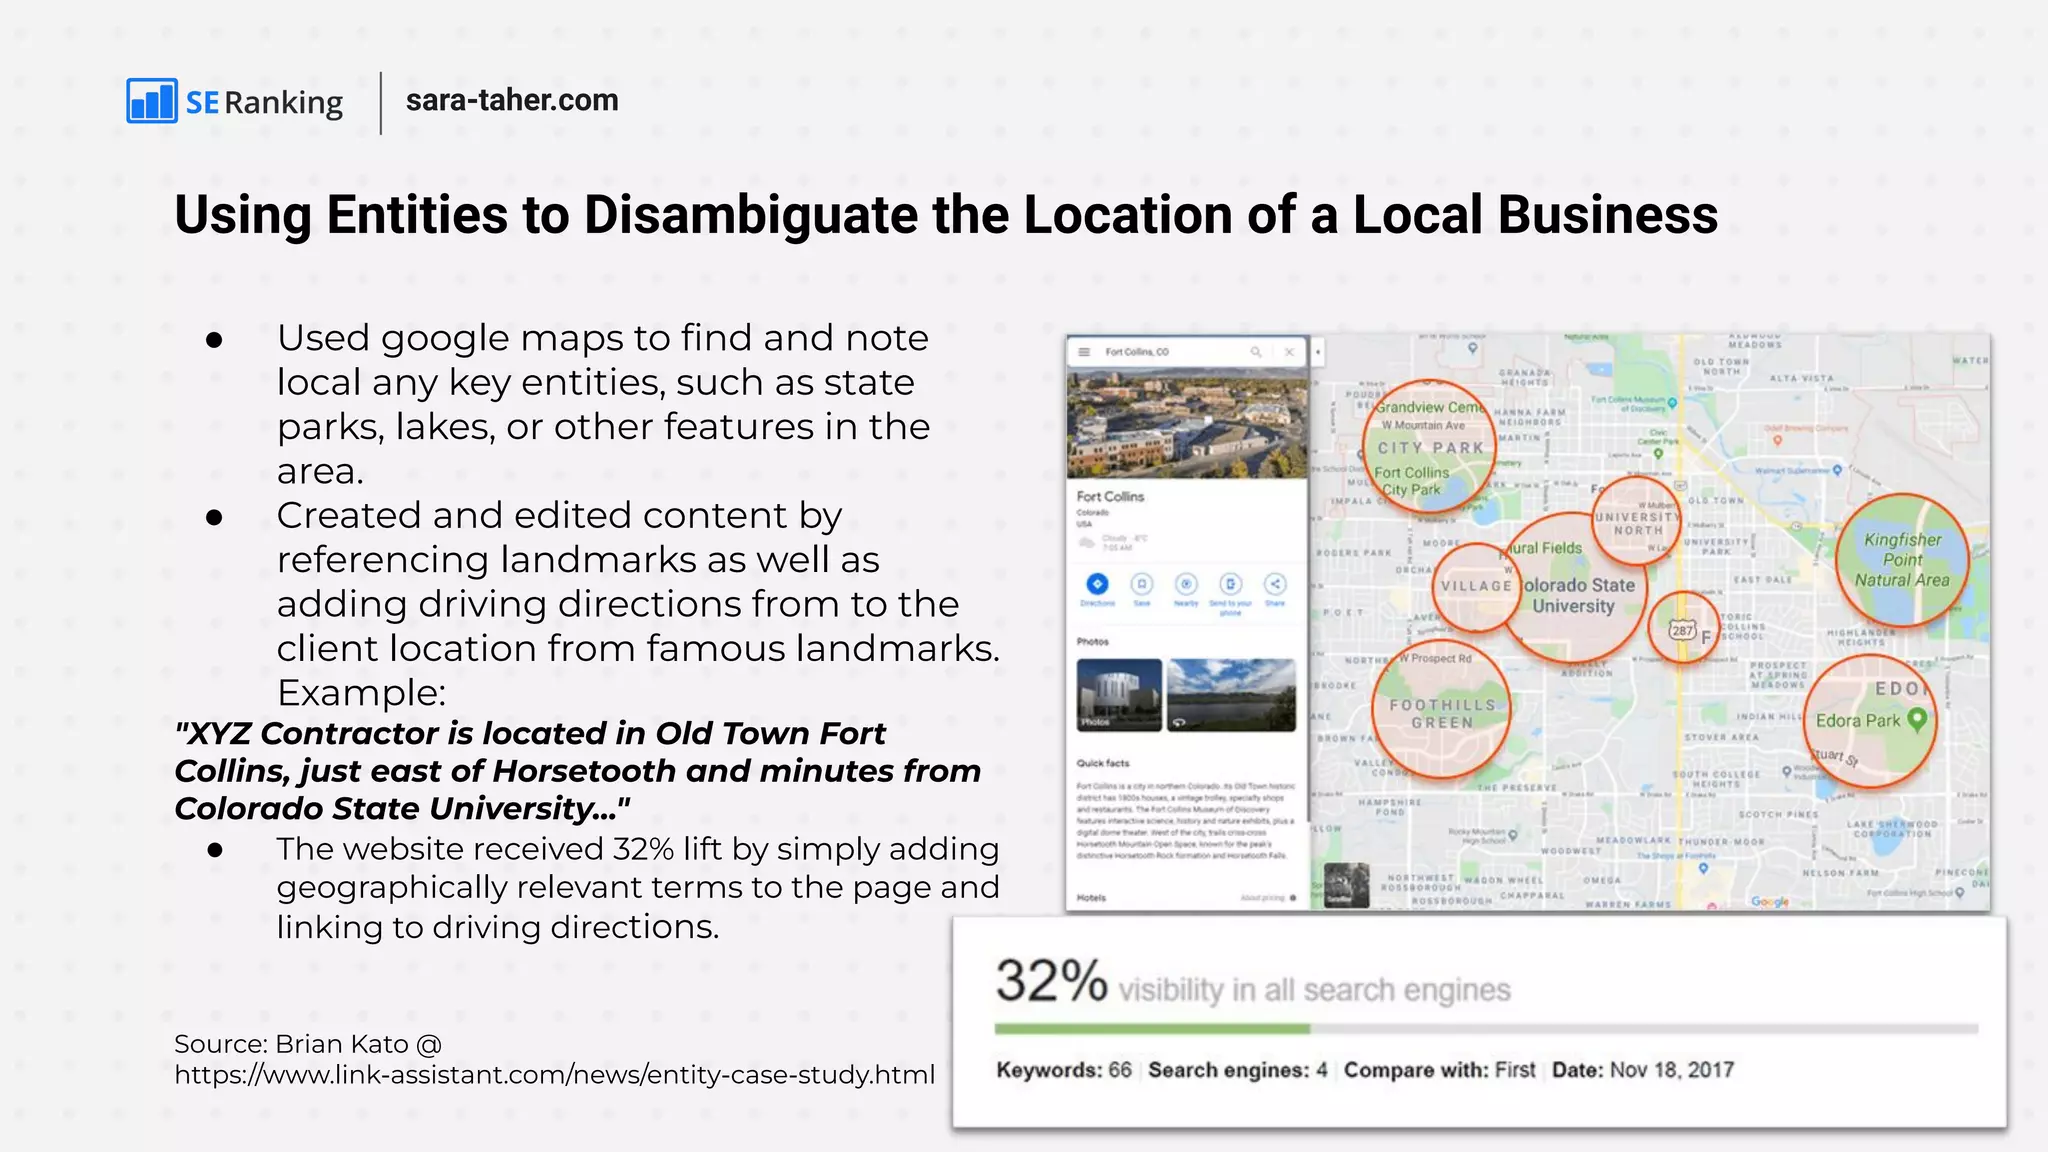Click the Fort Collins City Park label
Image resolution: width=2048 pixels, height=1152 pixels.
(1411, 481)
